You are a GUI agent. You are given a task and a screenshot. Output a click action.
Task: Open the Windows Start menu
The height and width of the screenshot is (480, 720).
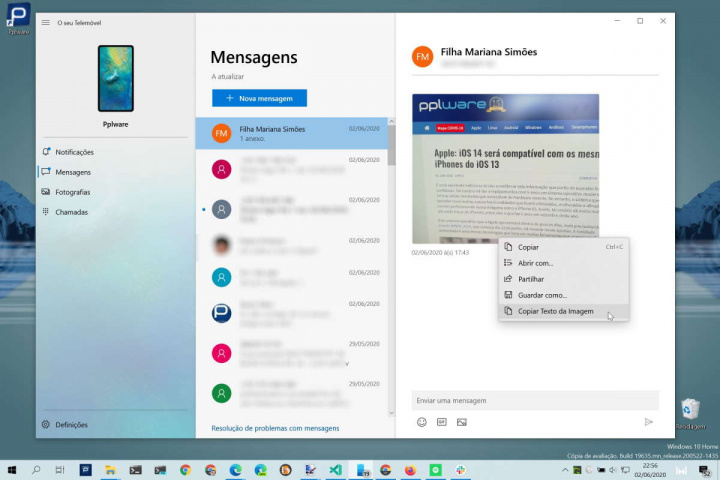[x=11, y=469]
